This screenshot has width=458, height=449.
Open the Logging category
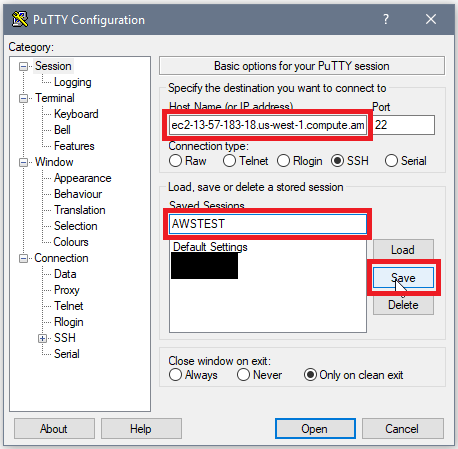point(73,82)
